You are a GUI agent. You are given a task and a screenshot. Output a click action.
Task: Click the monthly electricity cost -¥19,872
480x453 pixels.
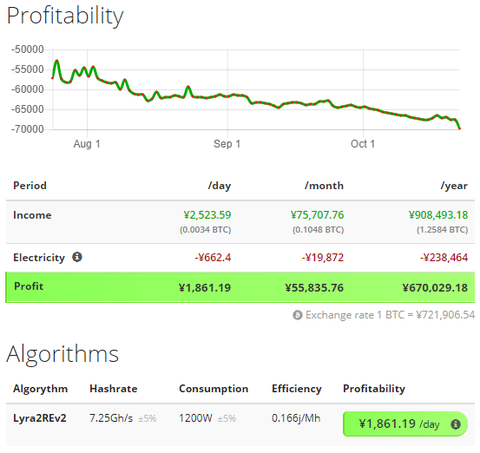323,257
